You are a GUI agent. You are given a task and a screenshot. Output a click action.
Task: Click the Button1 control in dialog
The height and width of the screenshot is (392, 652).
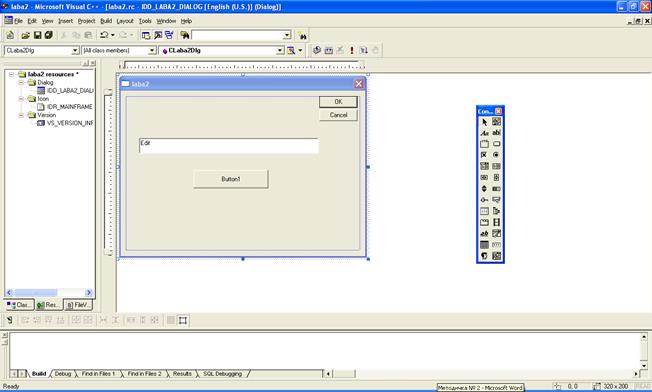pos(231,179)
